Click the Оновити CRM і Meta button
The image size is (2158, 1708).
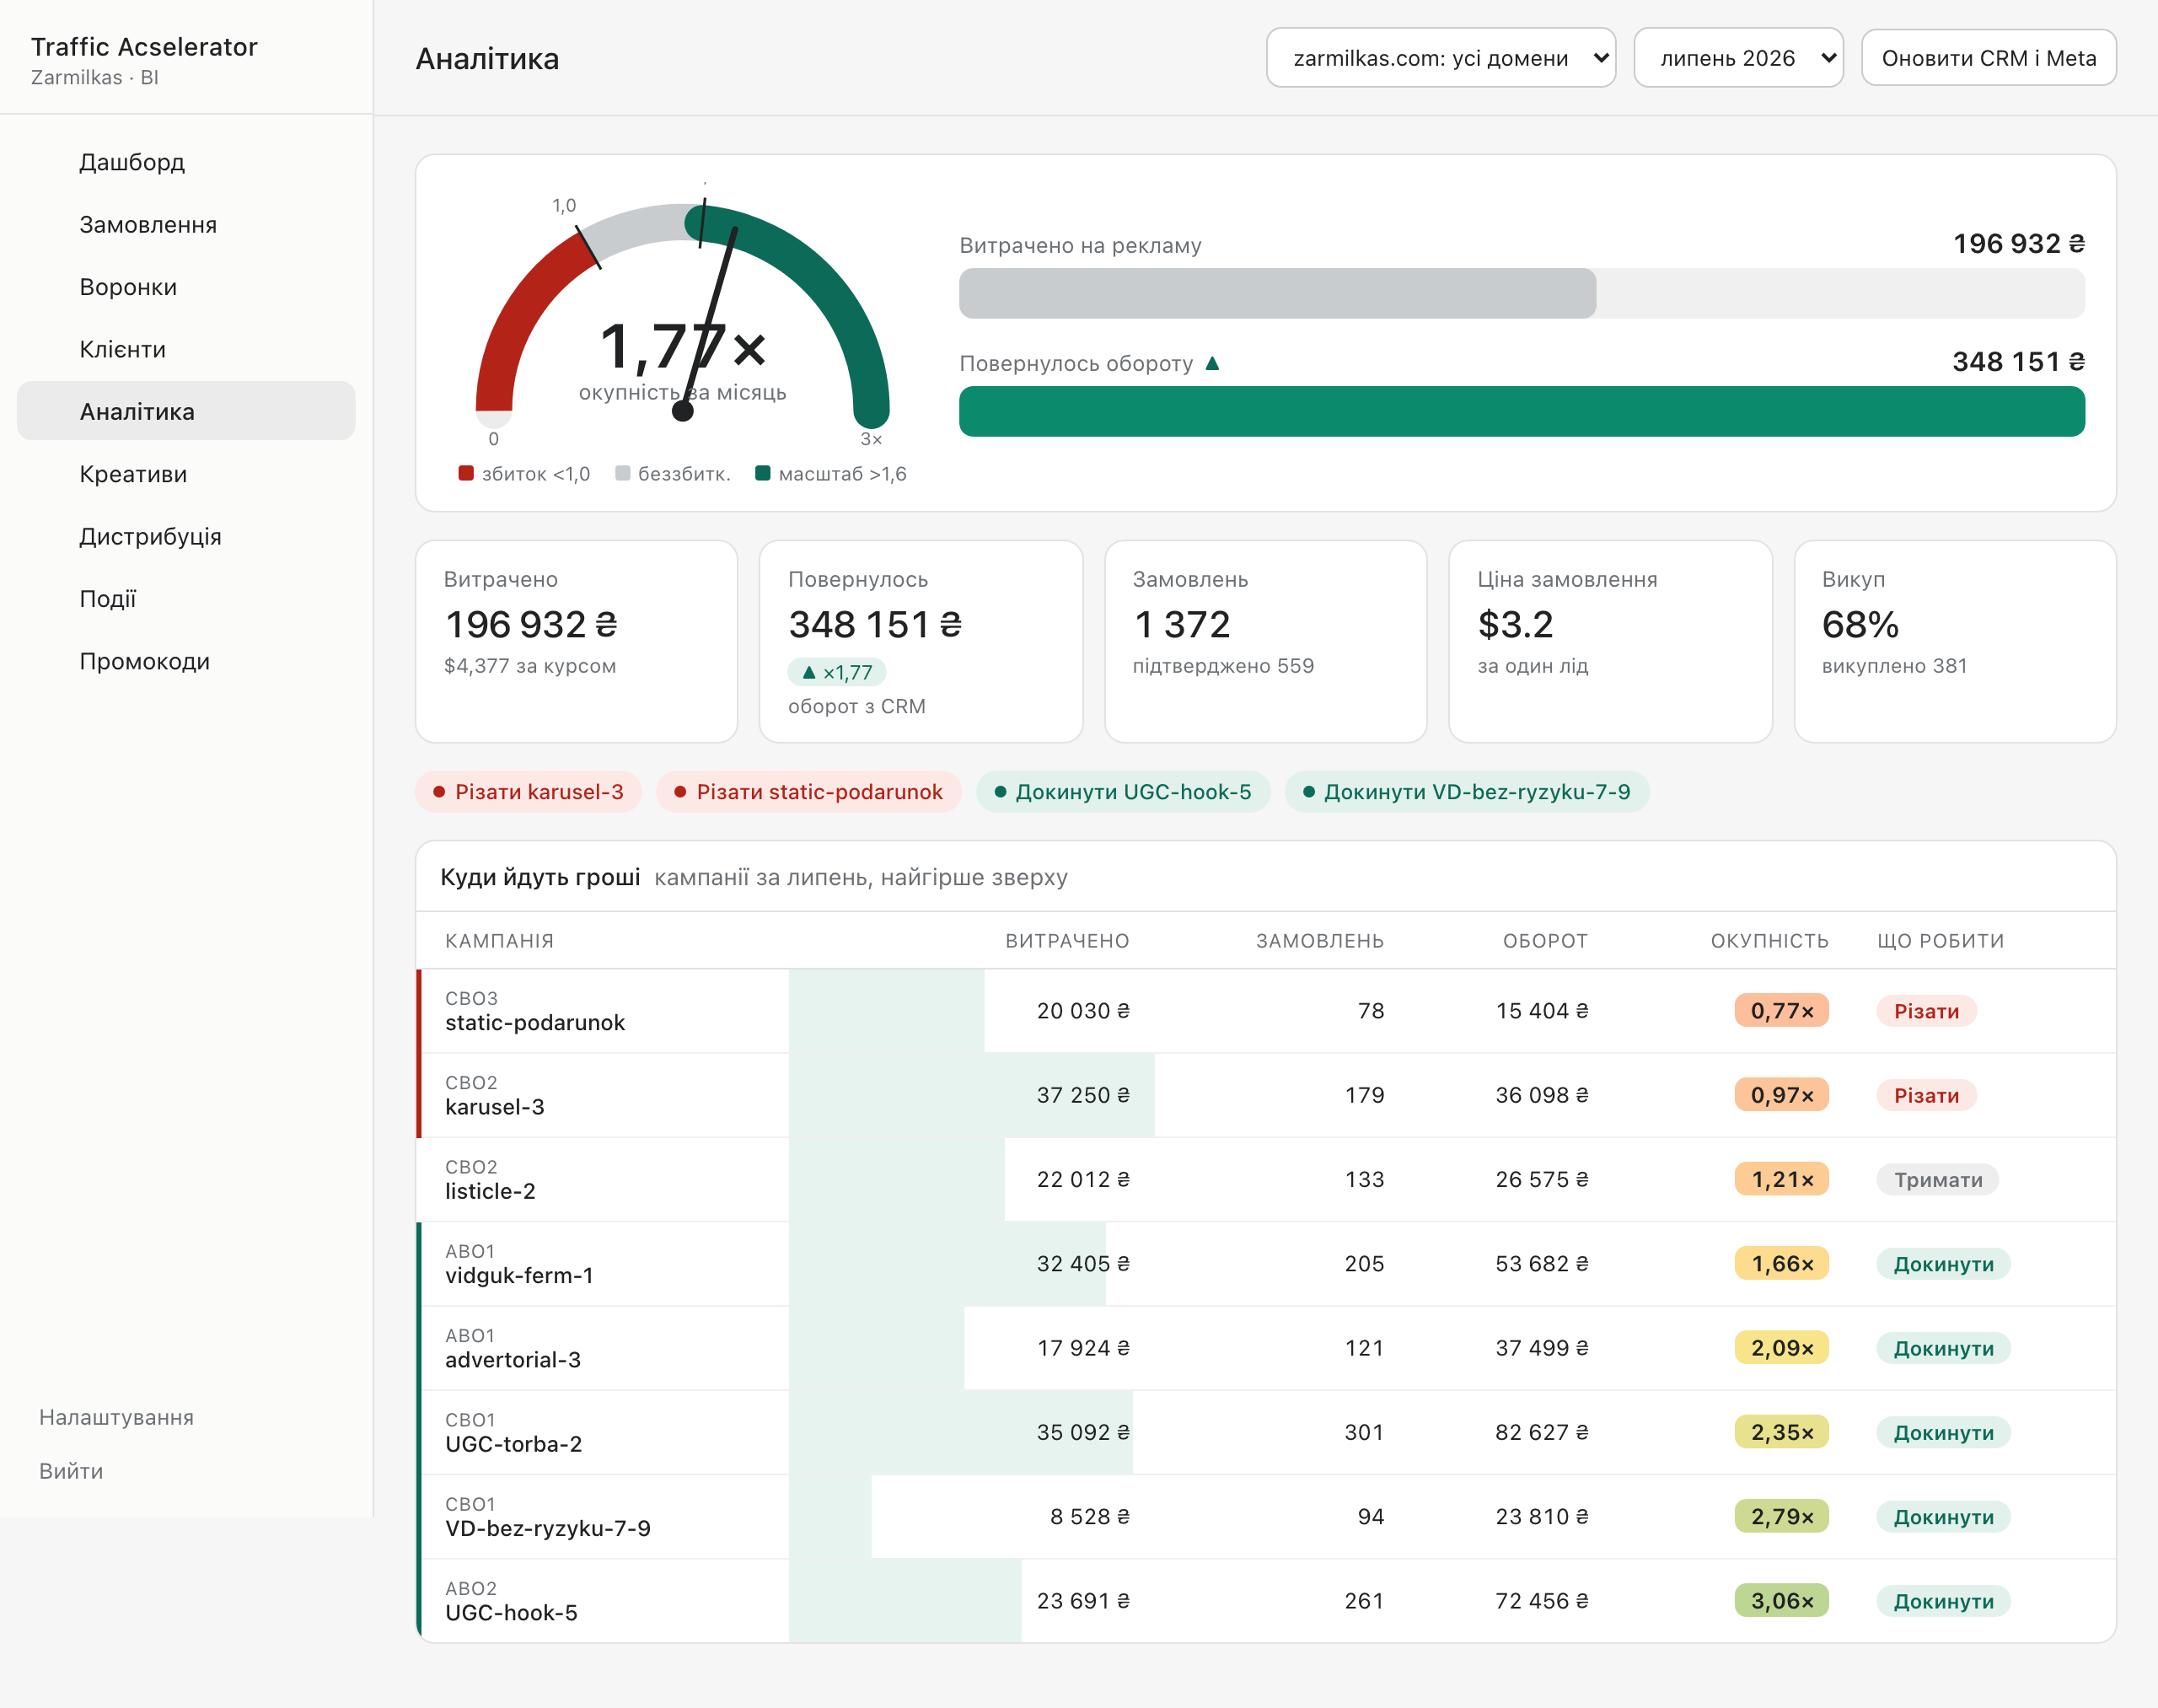pos(1988,58)
